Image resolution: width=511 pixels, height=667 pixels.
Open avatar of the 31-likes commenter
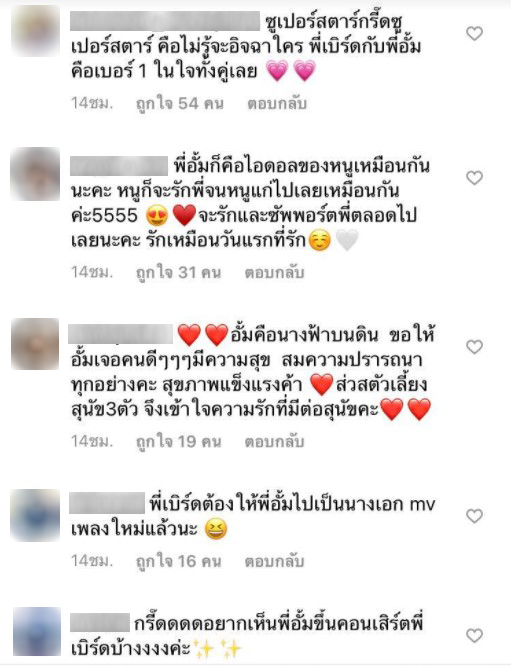[35, 174]
